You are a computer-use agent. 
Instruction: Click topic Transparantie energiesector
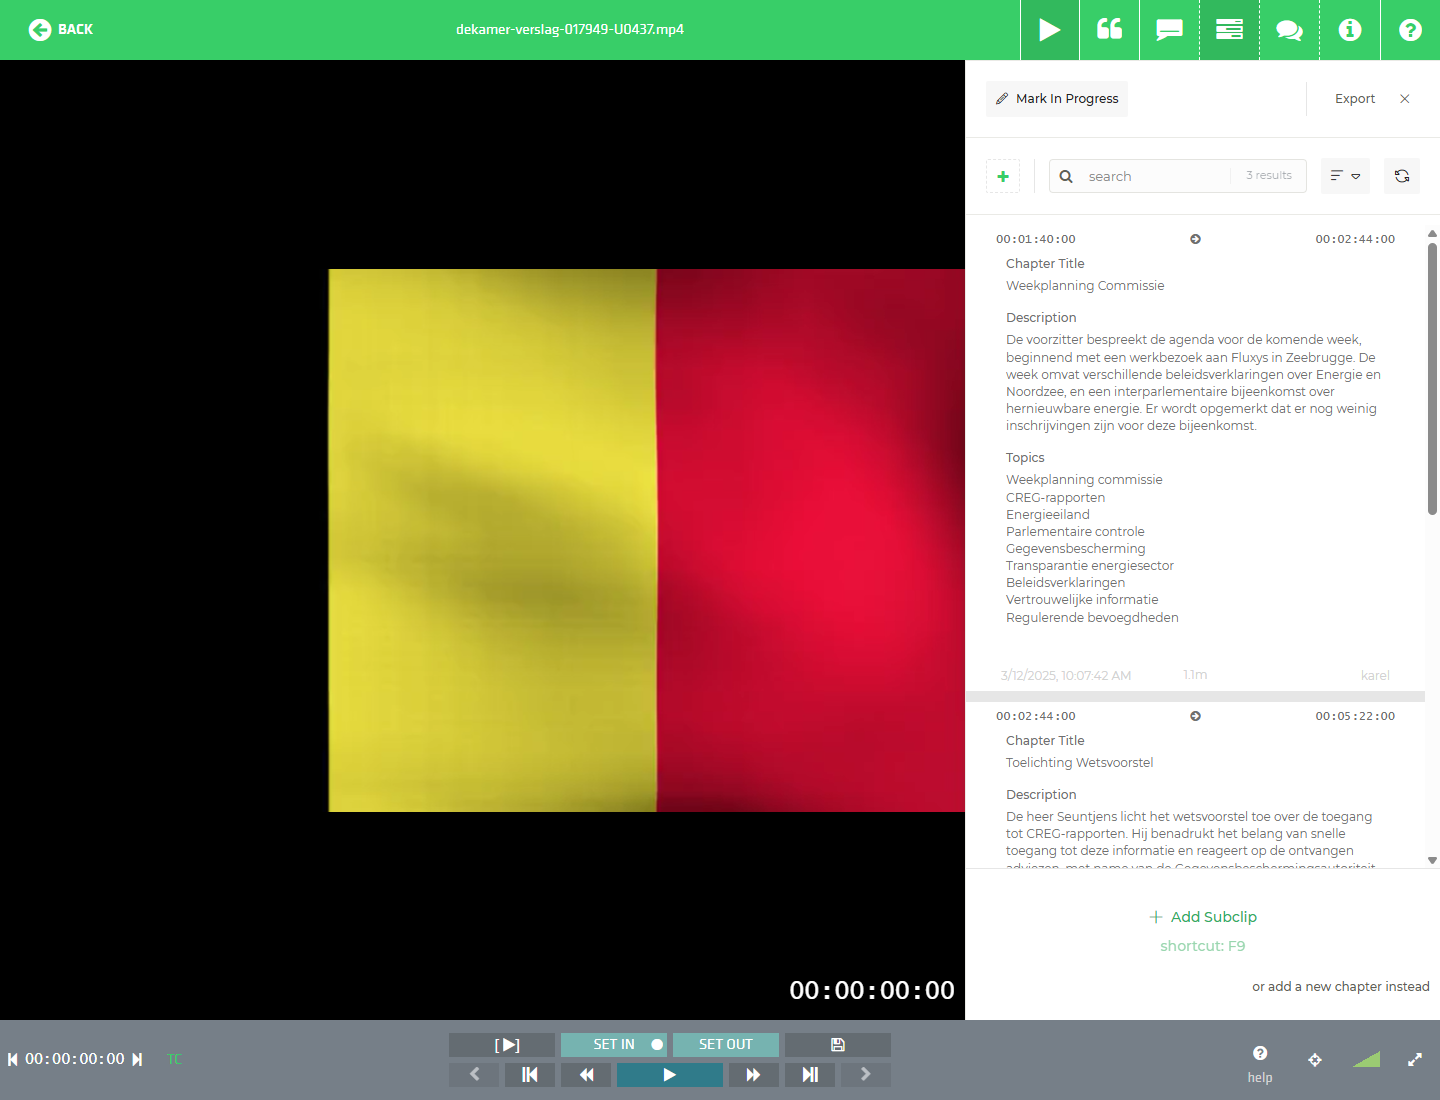point(1090,566)
